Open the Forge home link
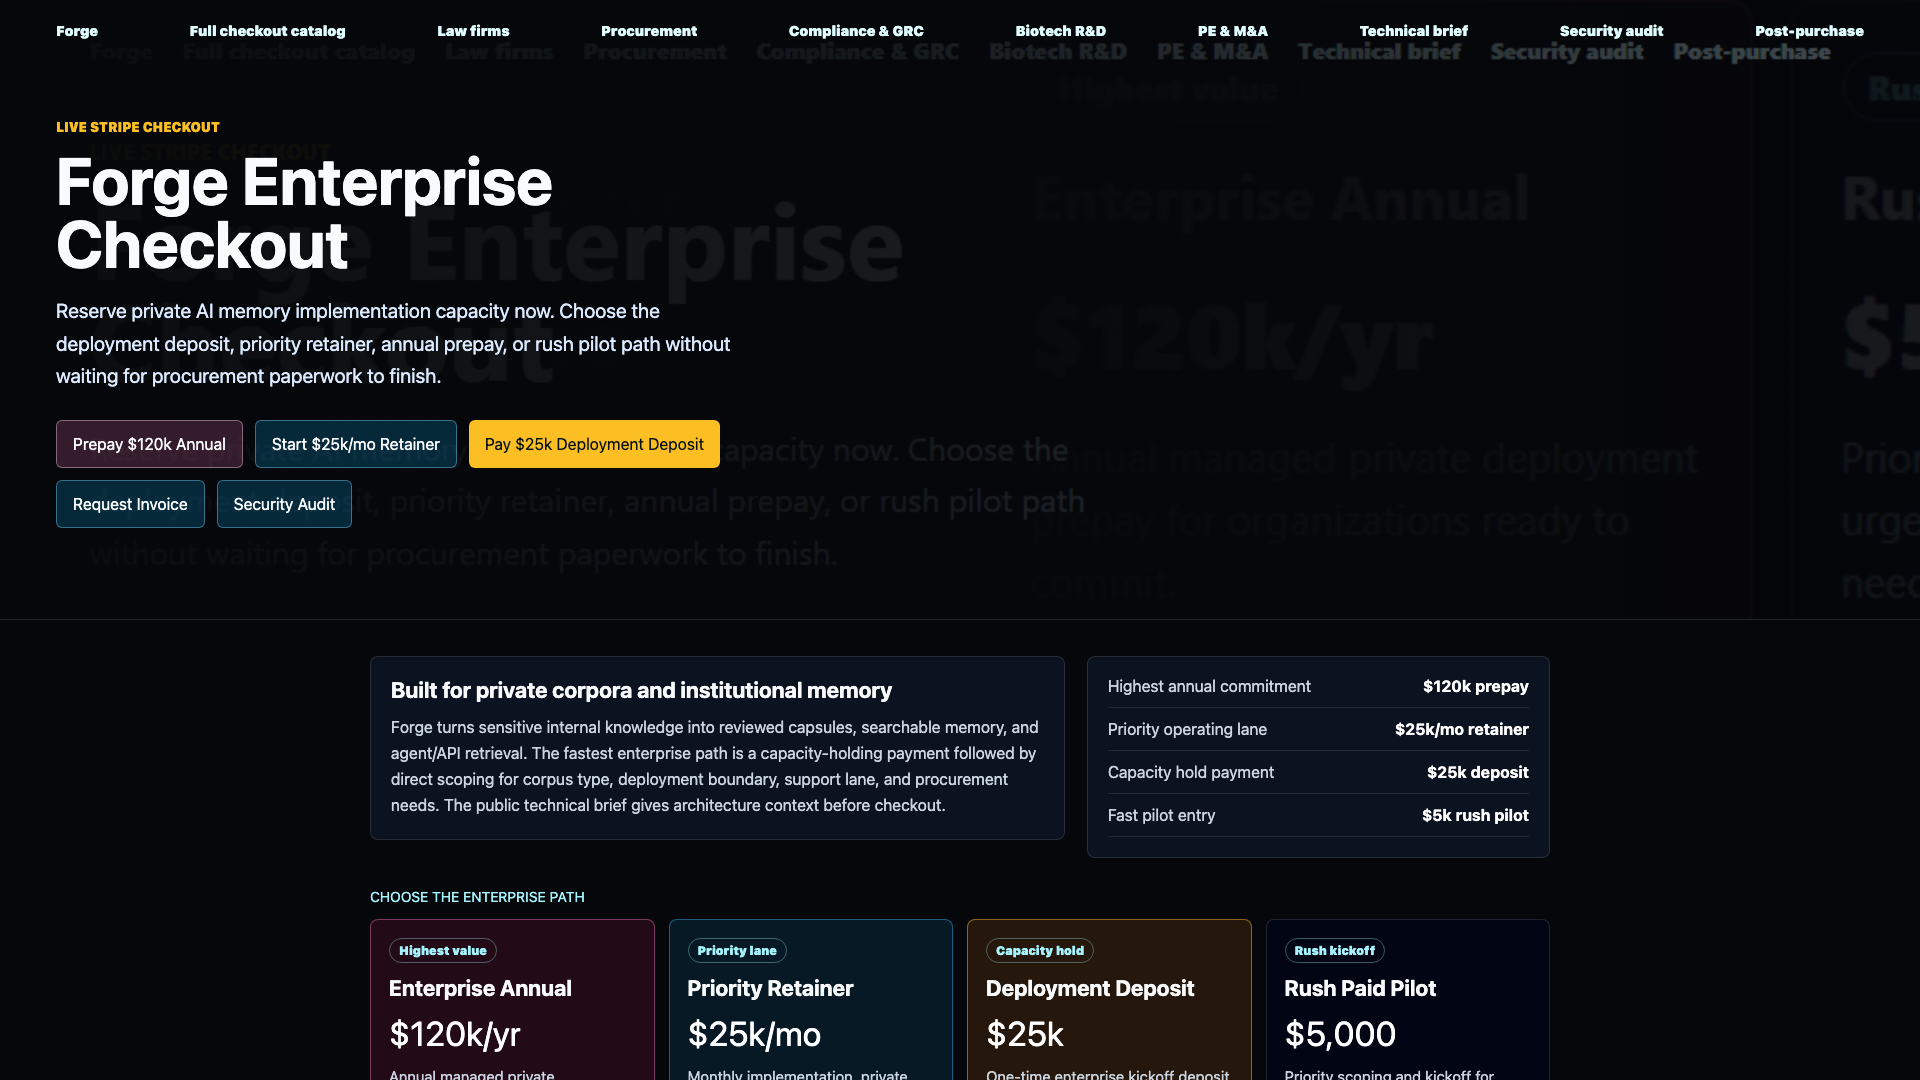 click(77, 31)
